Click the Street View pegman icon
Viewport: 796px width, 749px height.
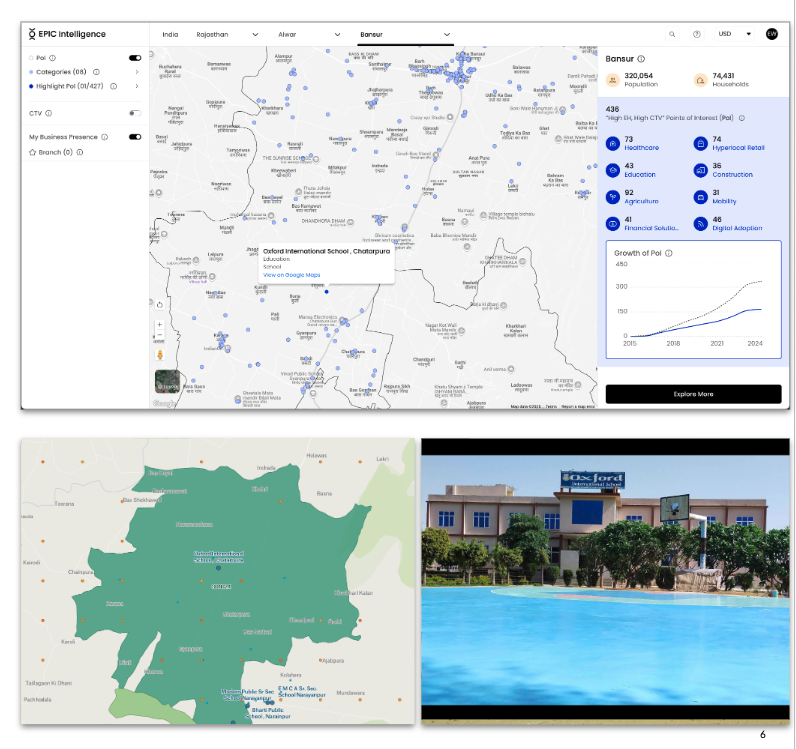pos(160,355)
